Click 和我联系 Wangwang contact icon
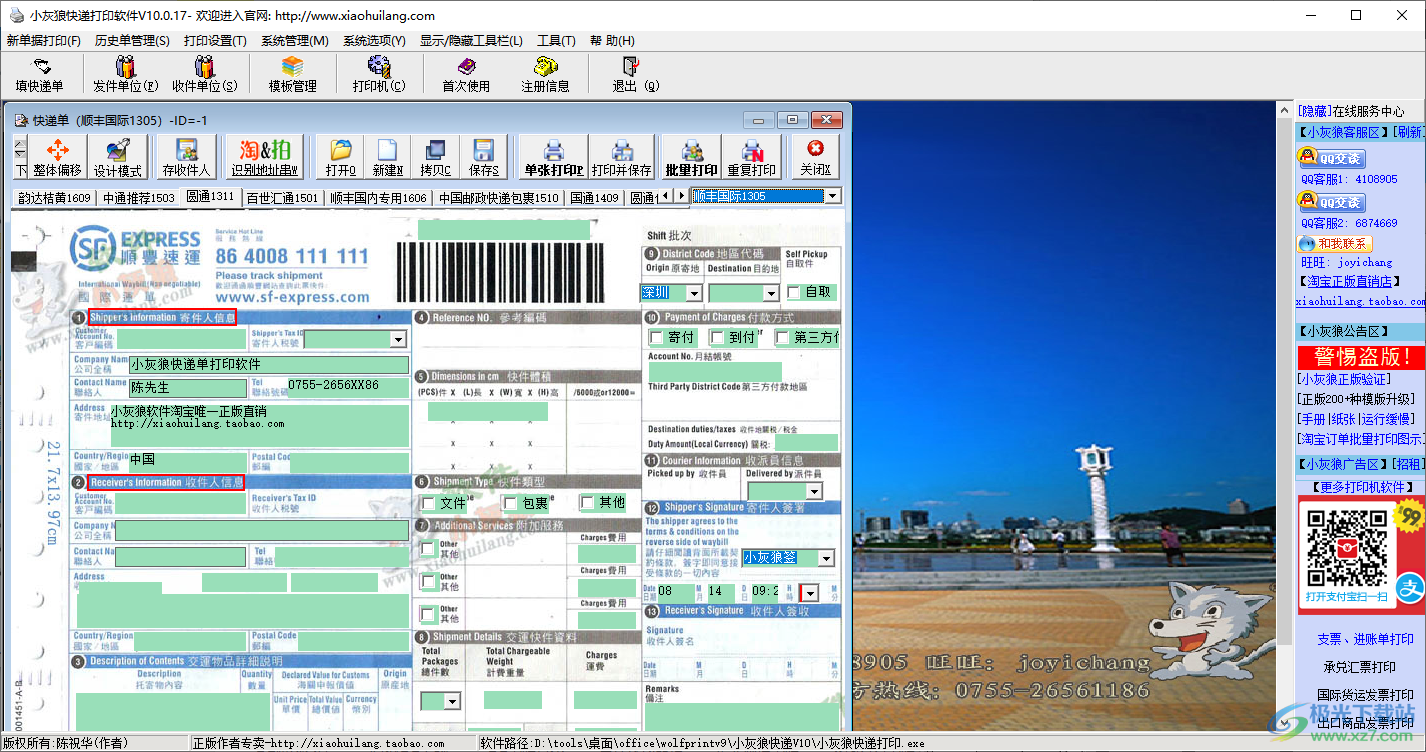This screenshot has width=1426, height=752. click(x=1336, y=244)
